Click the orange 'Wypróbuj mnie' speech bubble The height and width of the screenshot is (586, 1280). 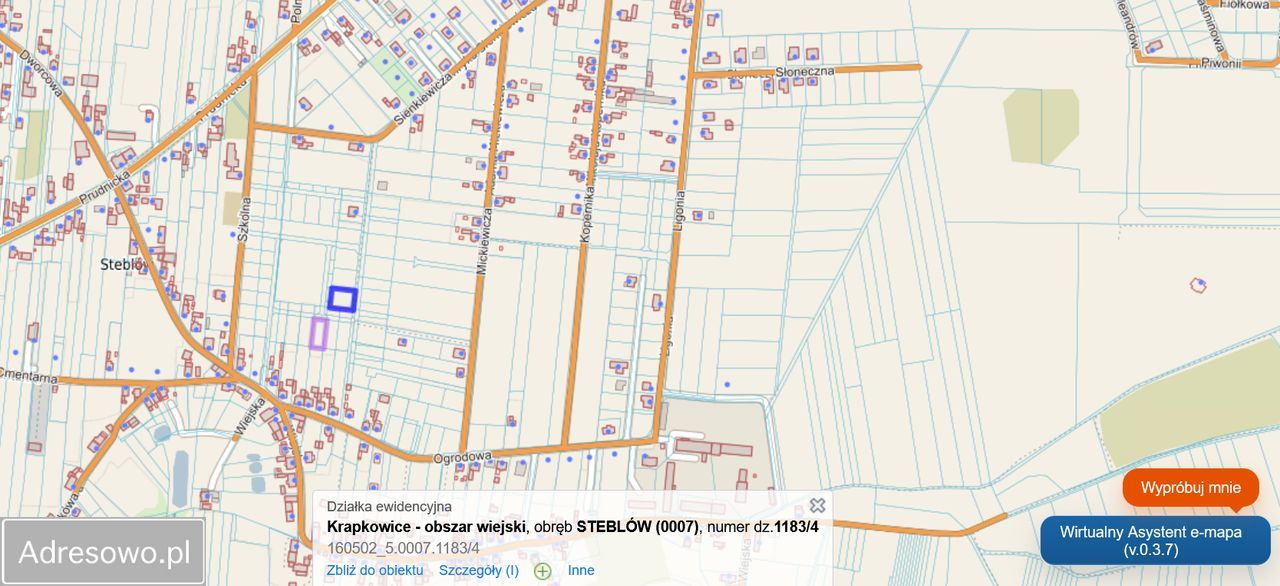pyautogui.click(x=1188, y=488)
